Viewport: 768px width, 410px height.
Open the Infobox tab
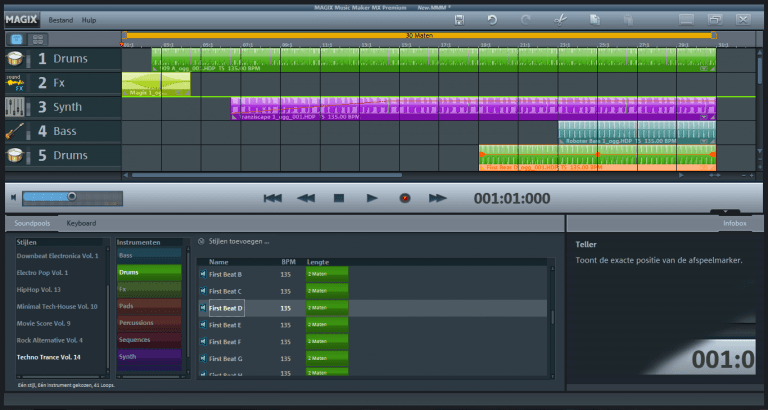[x=735, y=223]
